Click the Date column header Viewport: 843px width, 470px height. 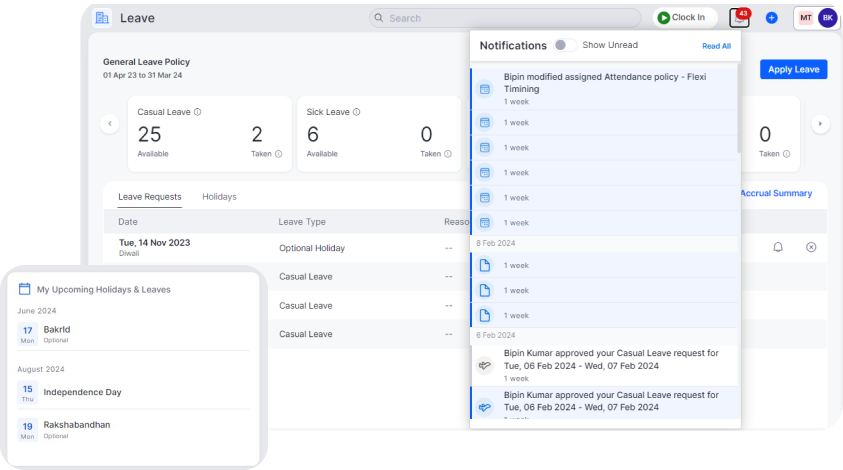click(128, 222)
